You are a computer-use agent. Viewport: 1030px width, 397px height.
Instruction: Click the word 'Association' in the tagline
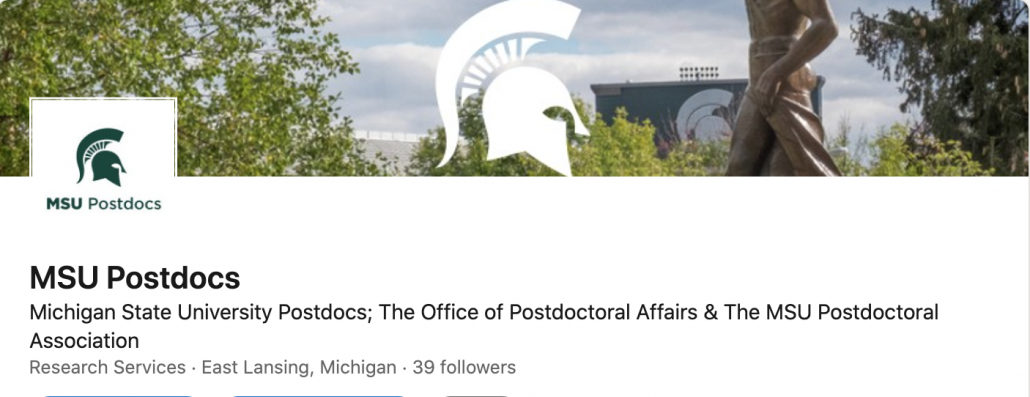[84, 341]
